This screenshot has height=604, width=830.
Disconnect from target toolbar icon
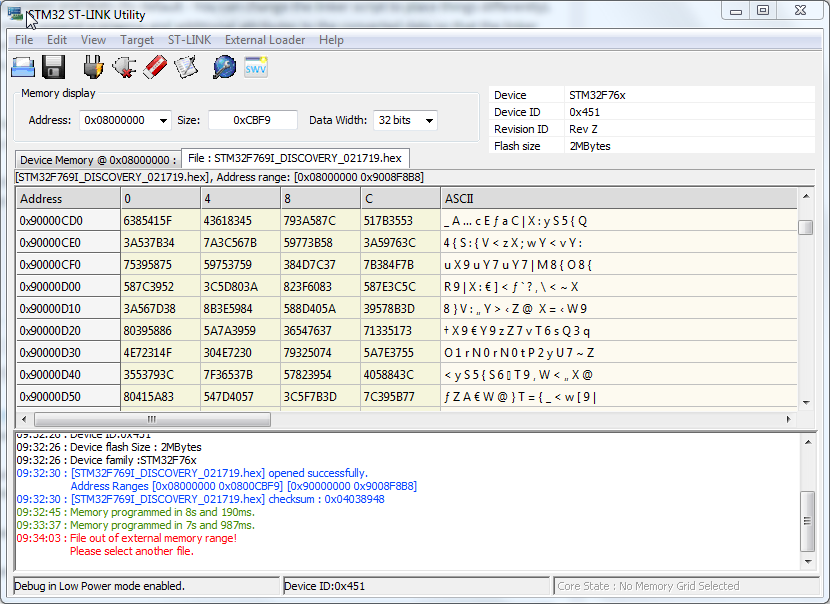coord(124,67)
